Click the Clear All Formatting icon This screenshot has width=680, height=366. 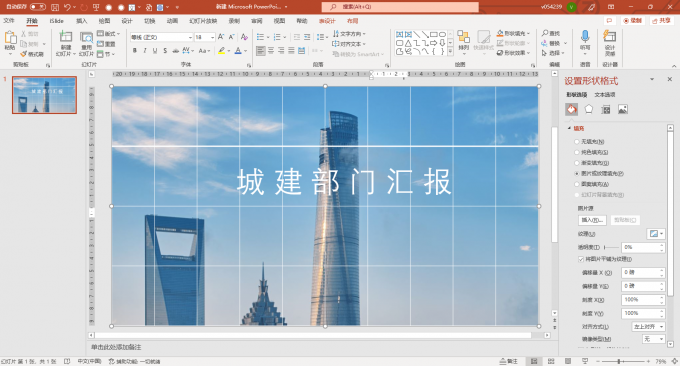pyautogui.click(x=244, y=37)
